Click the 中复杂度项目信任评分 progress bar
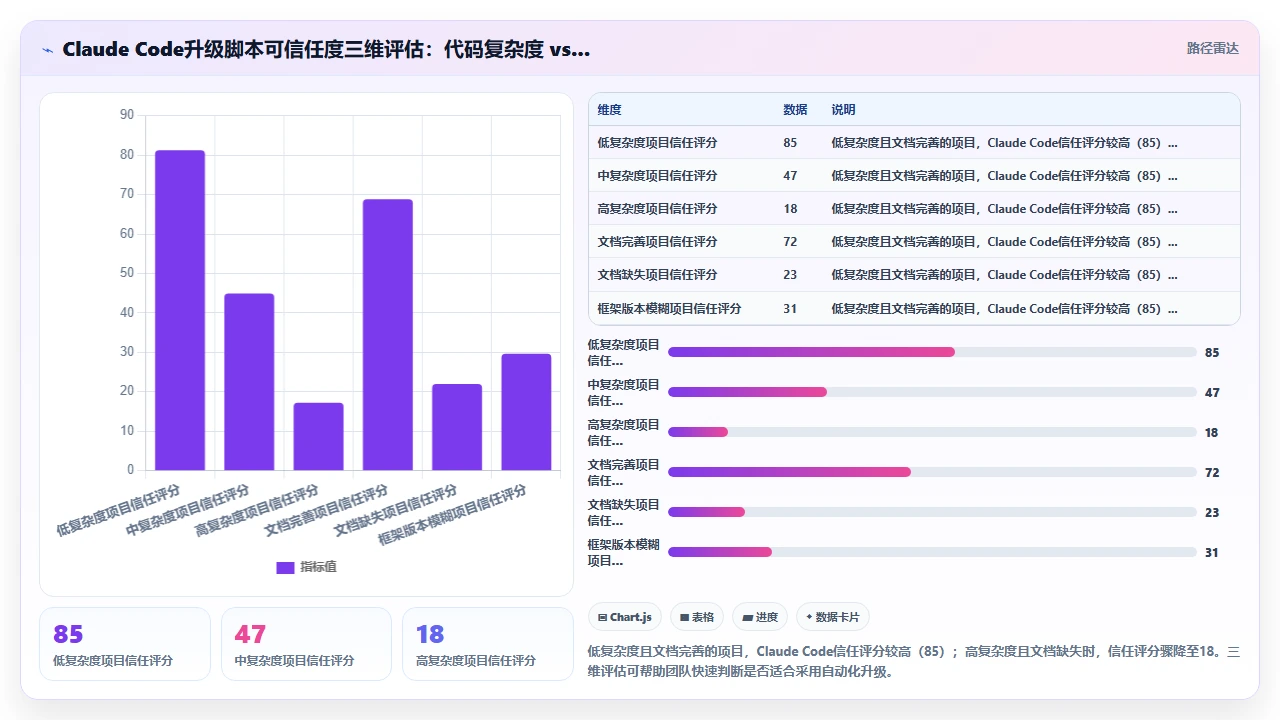The image size is (1280, 720). tap(932, 392)
